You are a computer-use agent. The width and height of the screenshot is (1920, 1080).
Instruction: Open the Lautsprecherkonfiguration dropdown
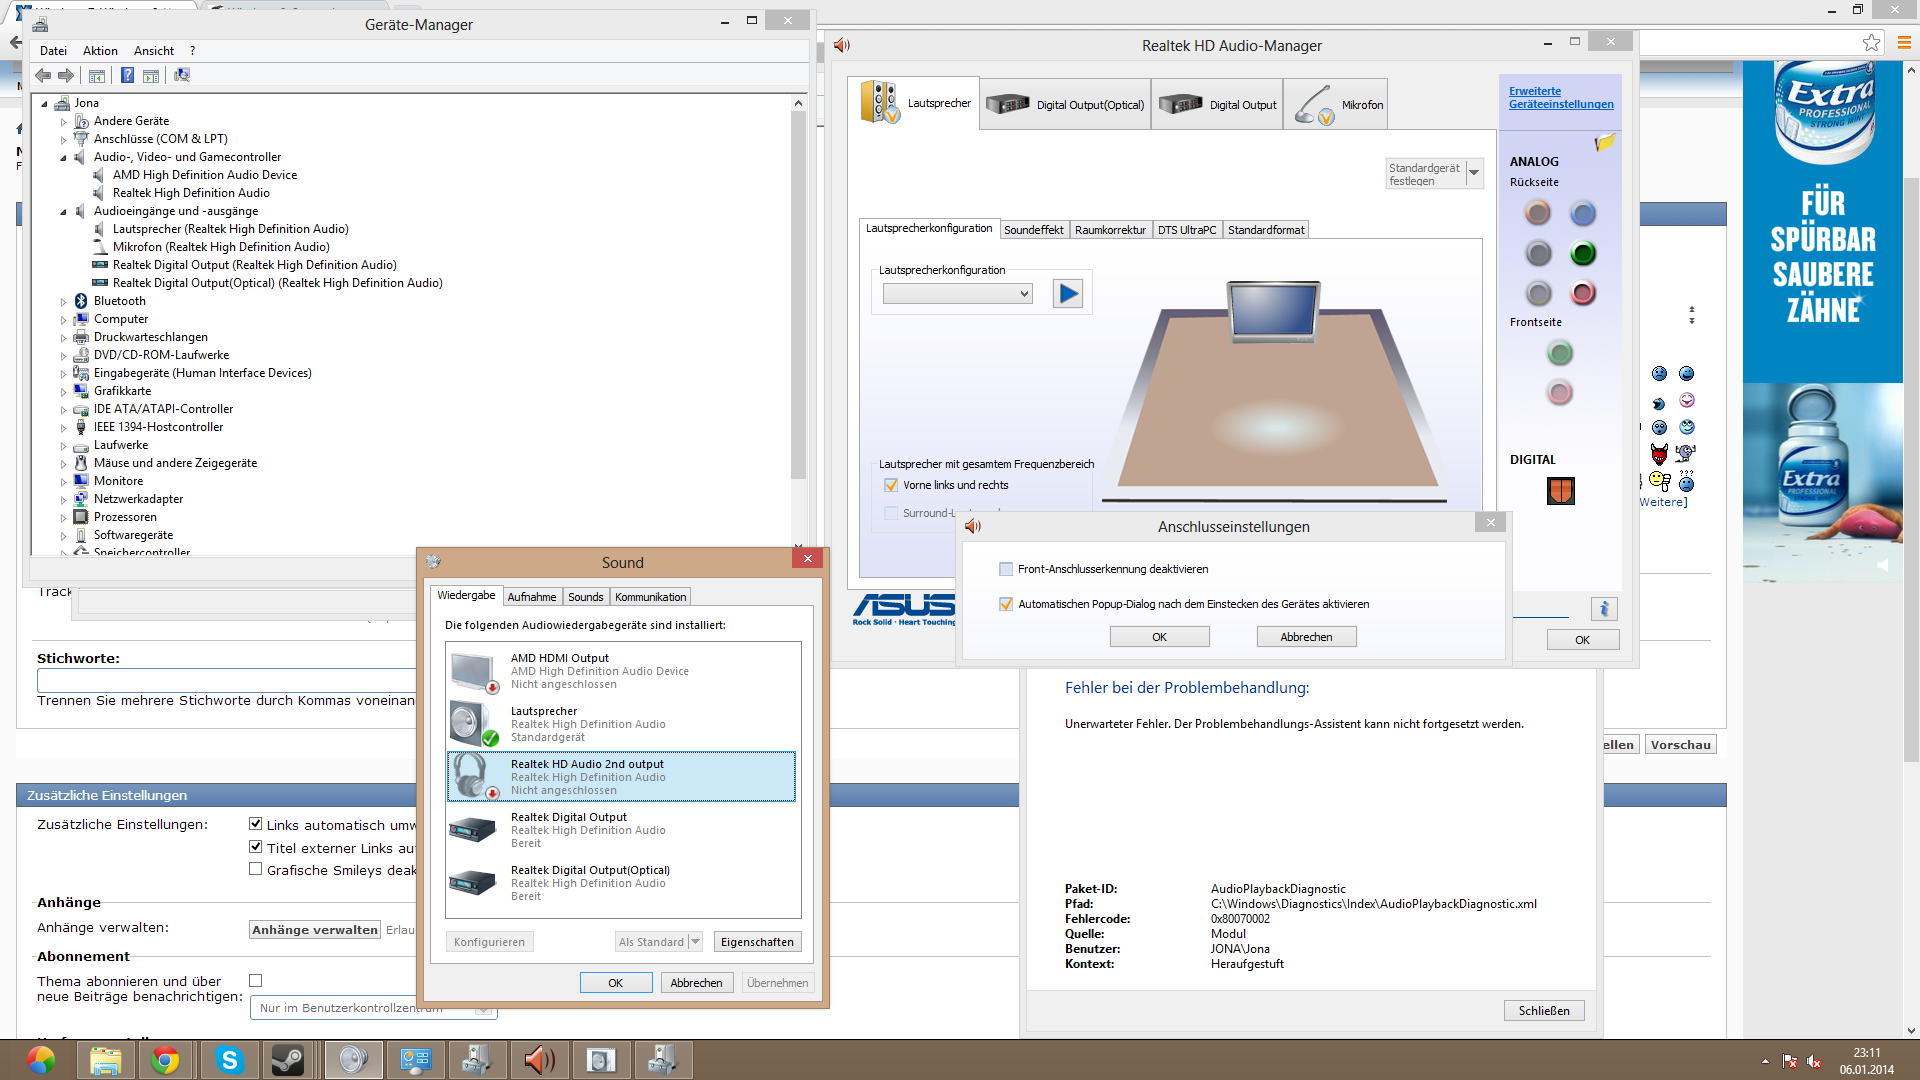click(x=957, y=294)
